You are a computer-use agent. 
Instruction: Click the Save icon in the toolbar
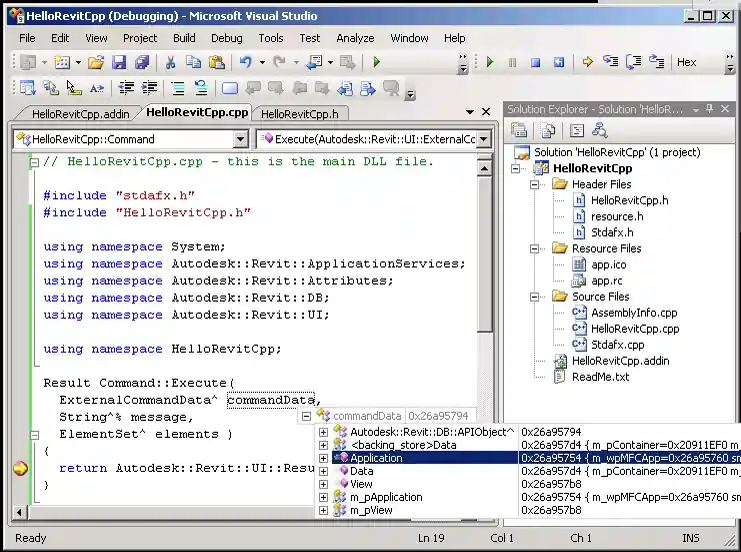(120, 62)
